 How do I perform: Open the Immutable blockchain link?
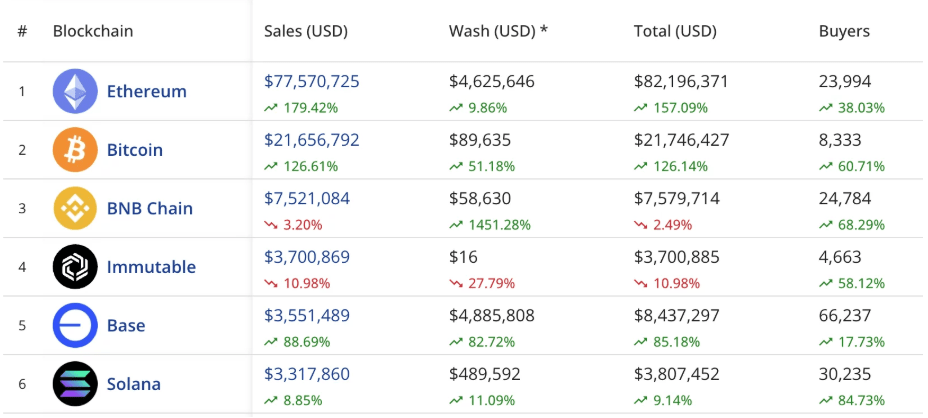(151, 267)
